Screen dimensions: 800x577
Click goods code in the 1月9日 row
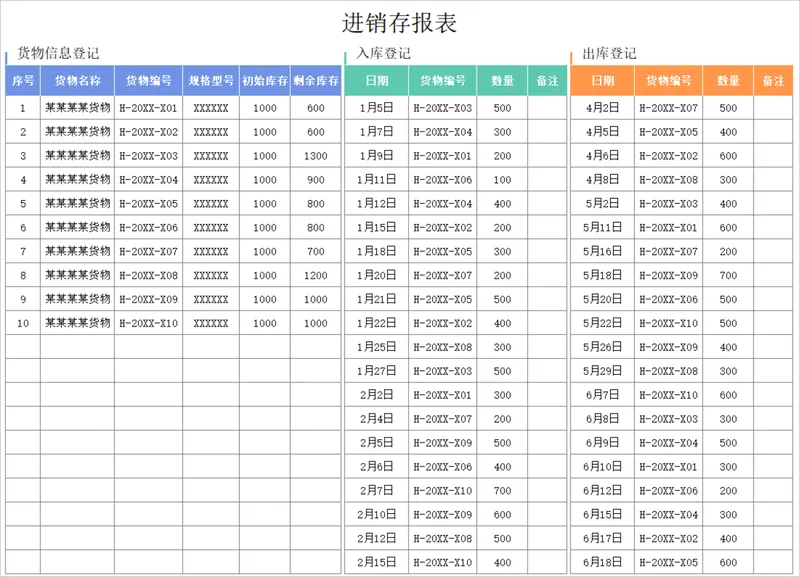[442, 156]
